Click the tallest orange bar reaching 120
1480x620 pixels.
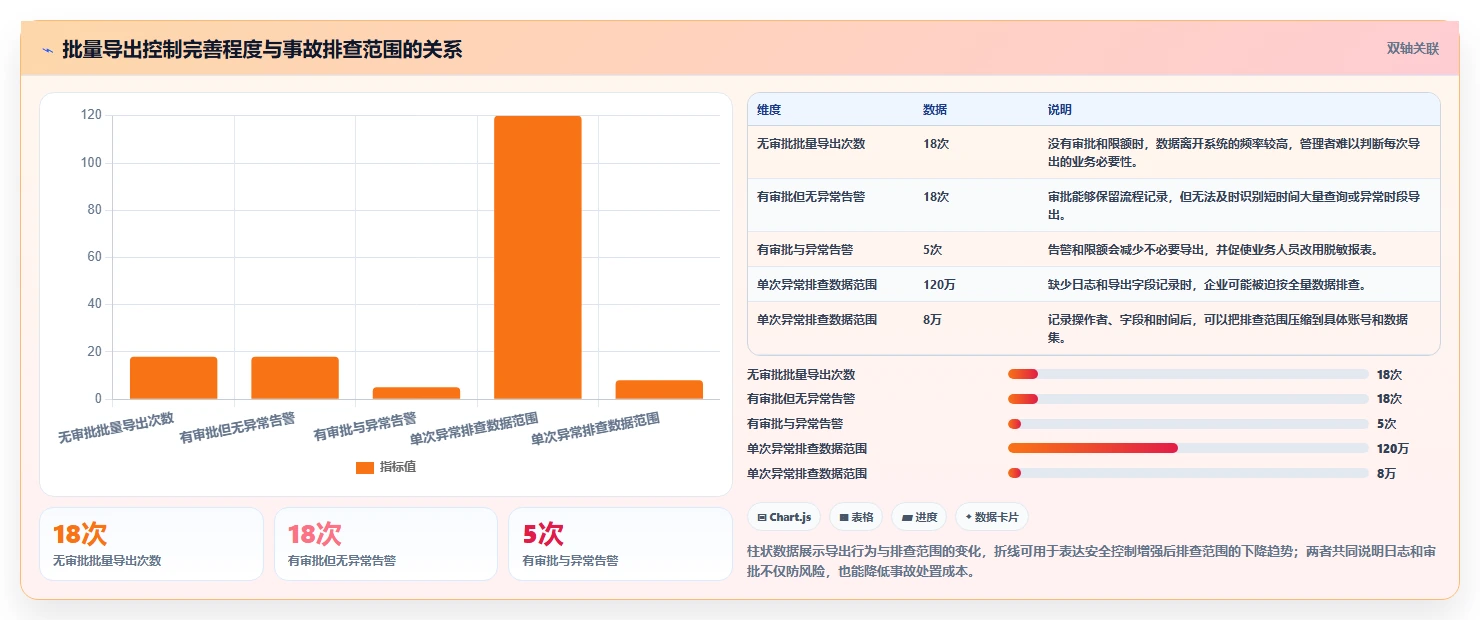538,257
